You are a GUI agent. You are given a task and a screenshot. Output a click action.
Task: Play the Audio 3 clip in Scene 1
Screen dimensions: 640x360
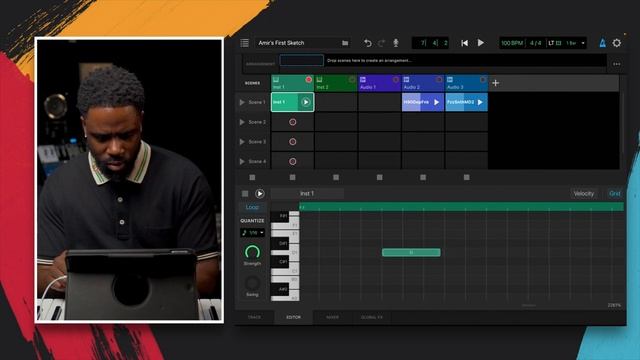click(480, 102)
